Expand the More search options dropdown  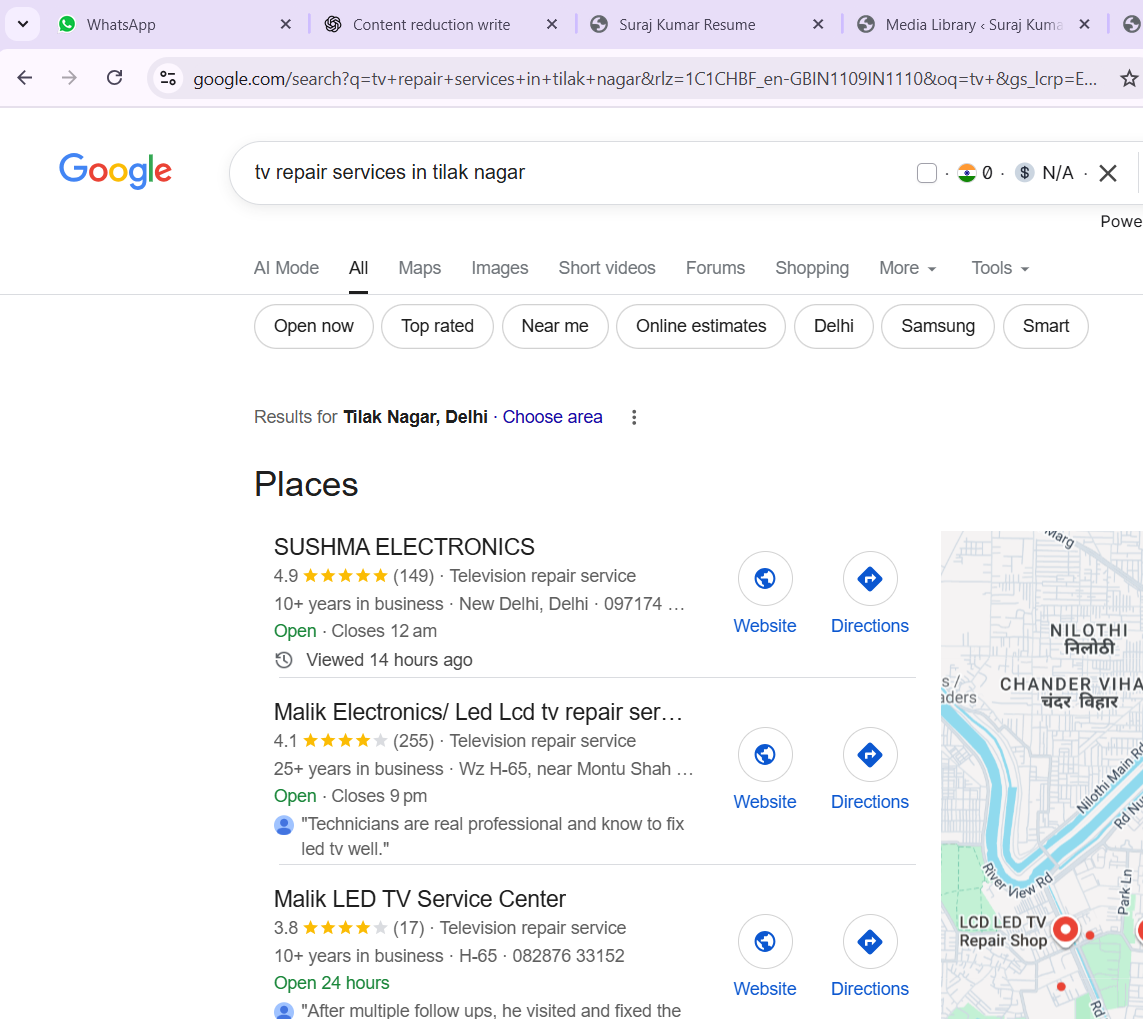(x=907, y=268)
